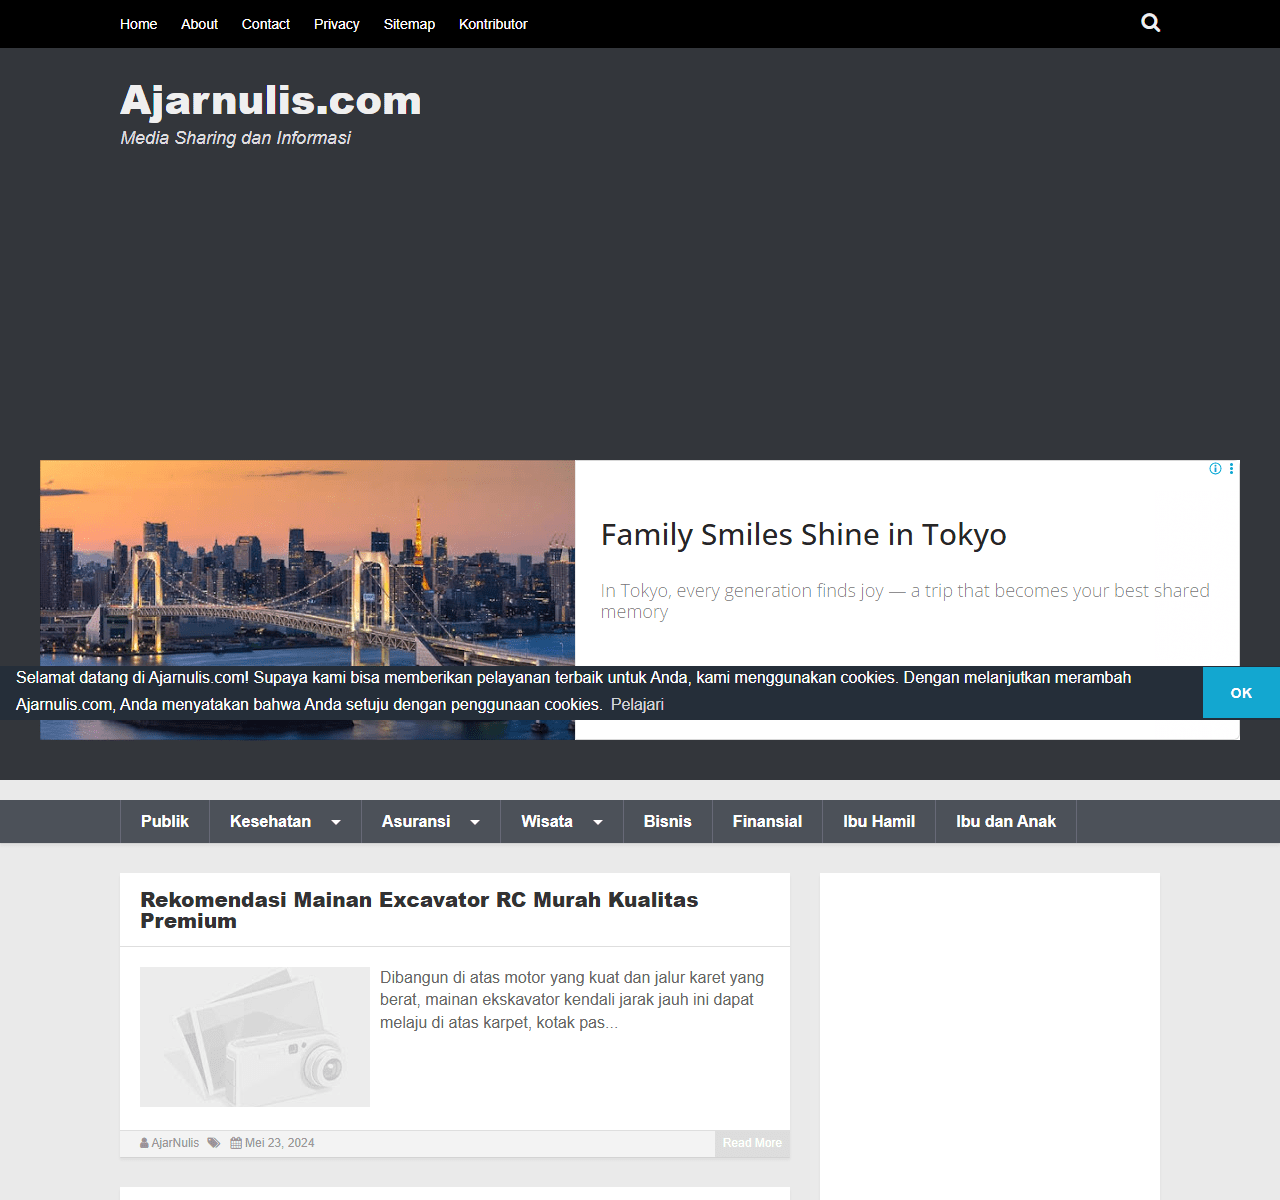This screenshot has width=1280, height=1200.
Task: Open the search magnifier icon
Action: [x=1150, y=23]
